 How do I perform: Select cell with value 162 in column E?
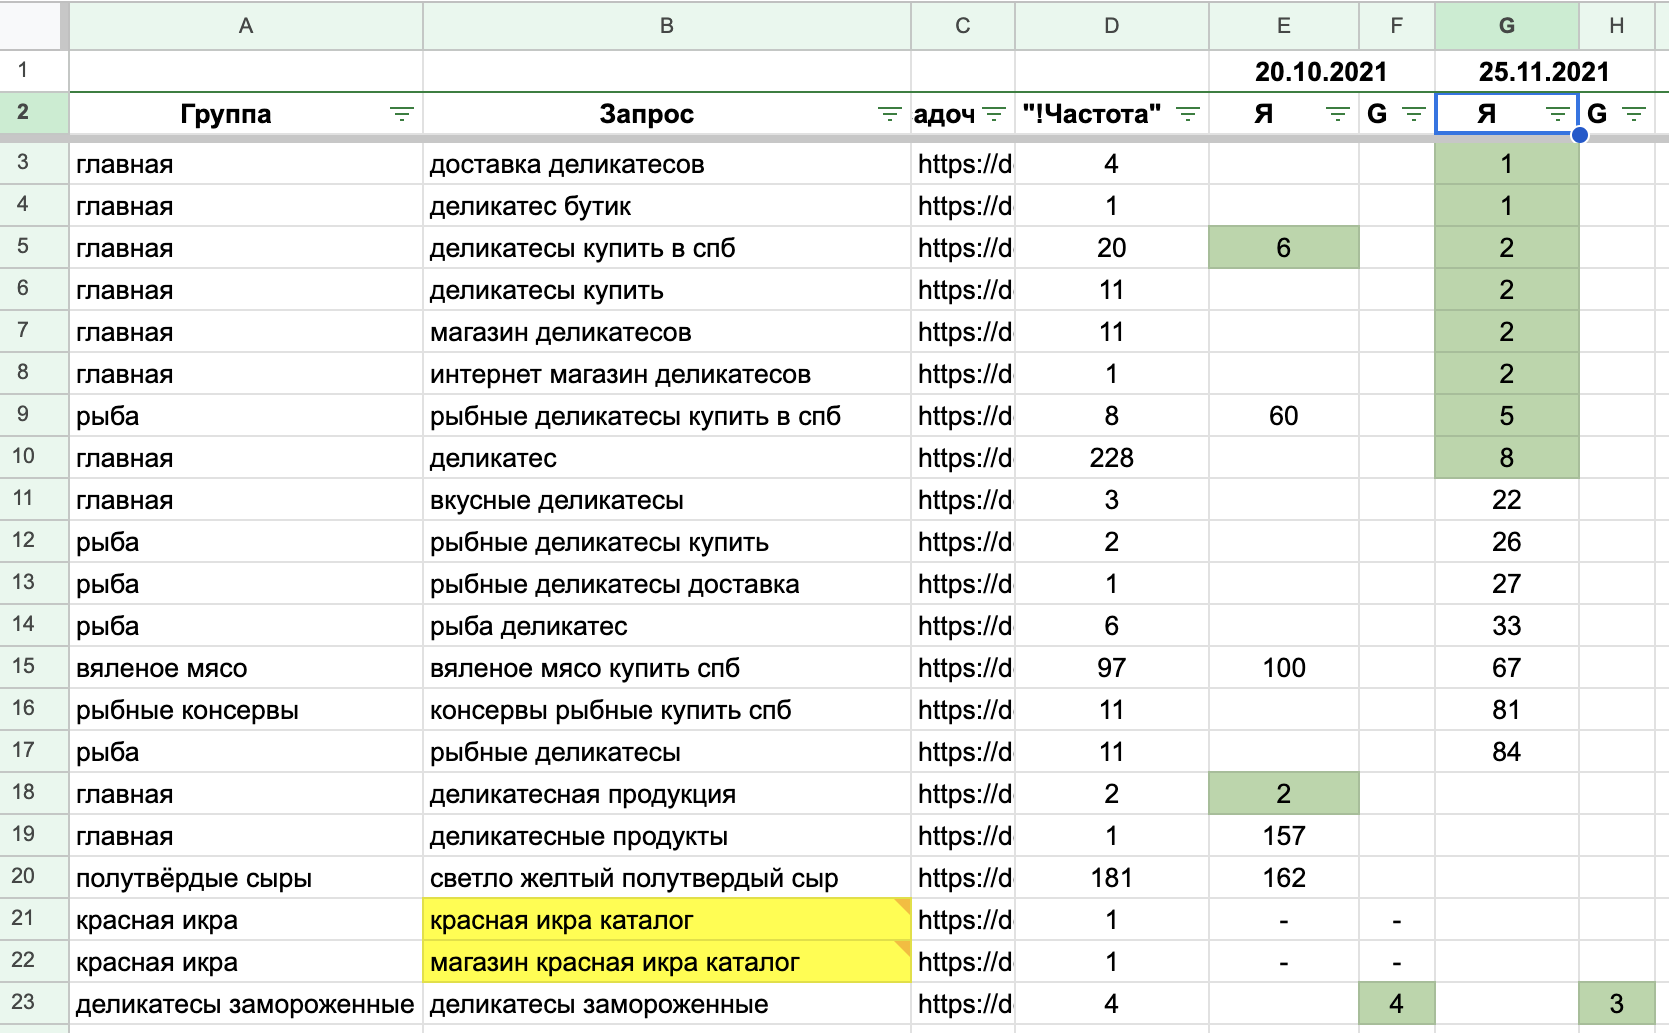(1284, 878)
